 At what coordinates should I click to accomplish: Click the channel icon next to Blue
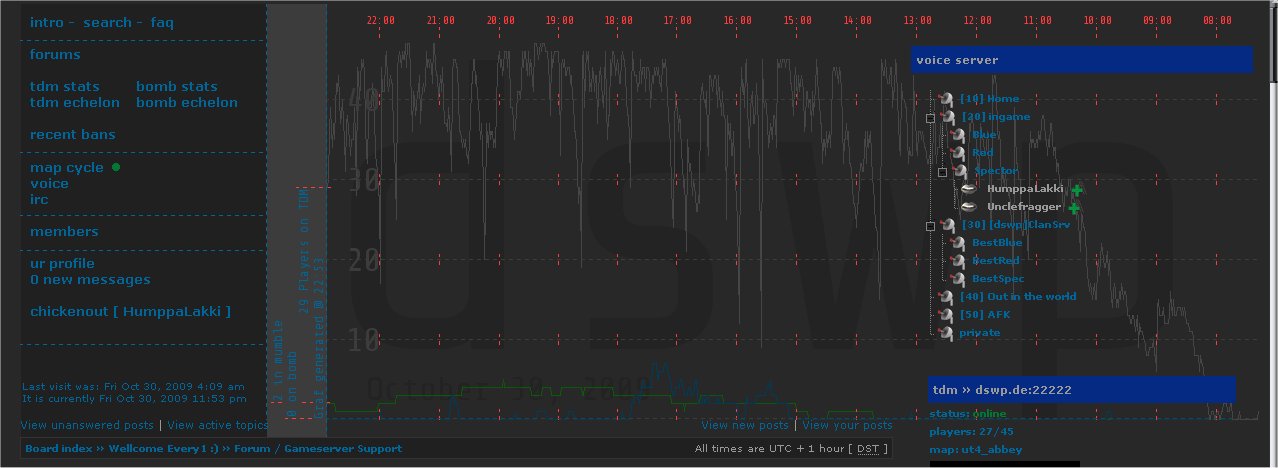click(x=957, y=135)
